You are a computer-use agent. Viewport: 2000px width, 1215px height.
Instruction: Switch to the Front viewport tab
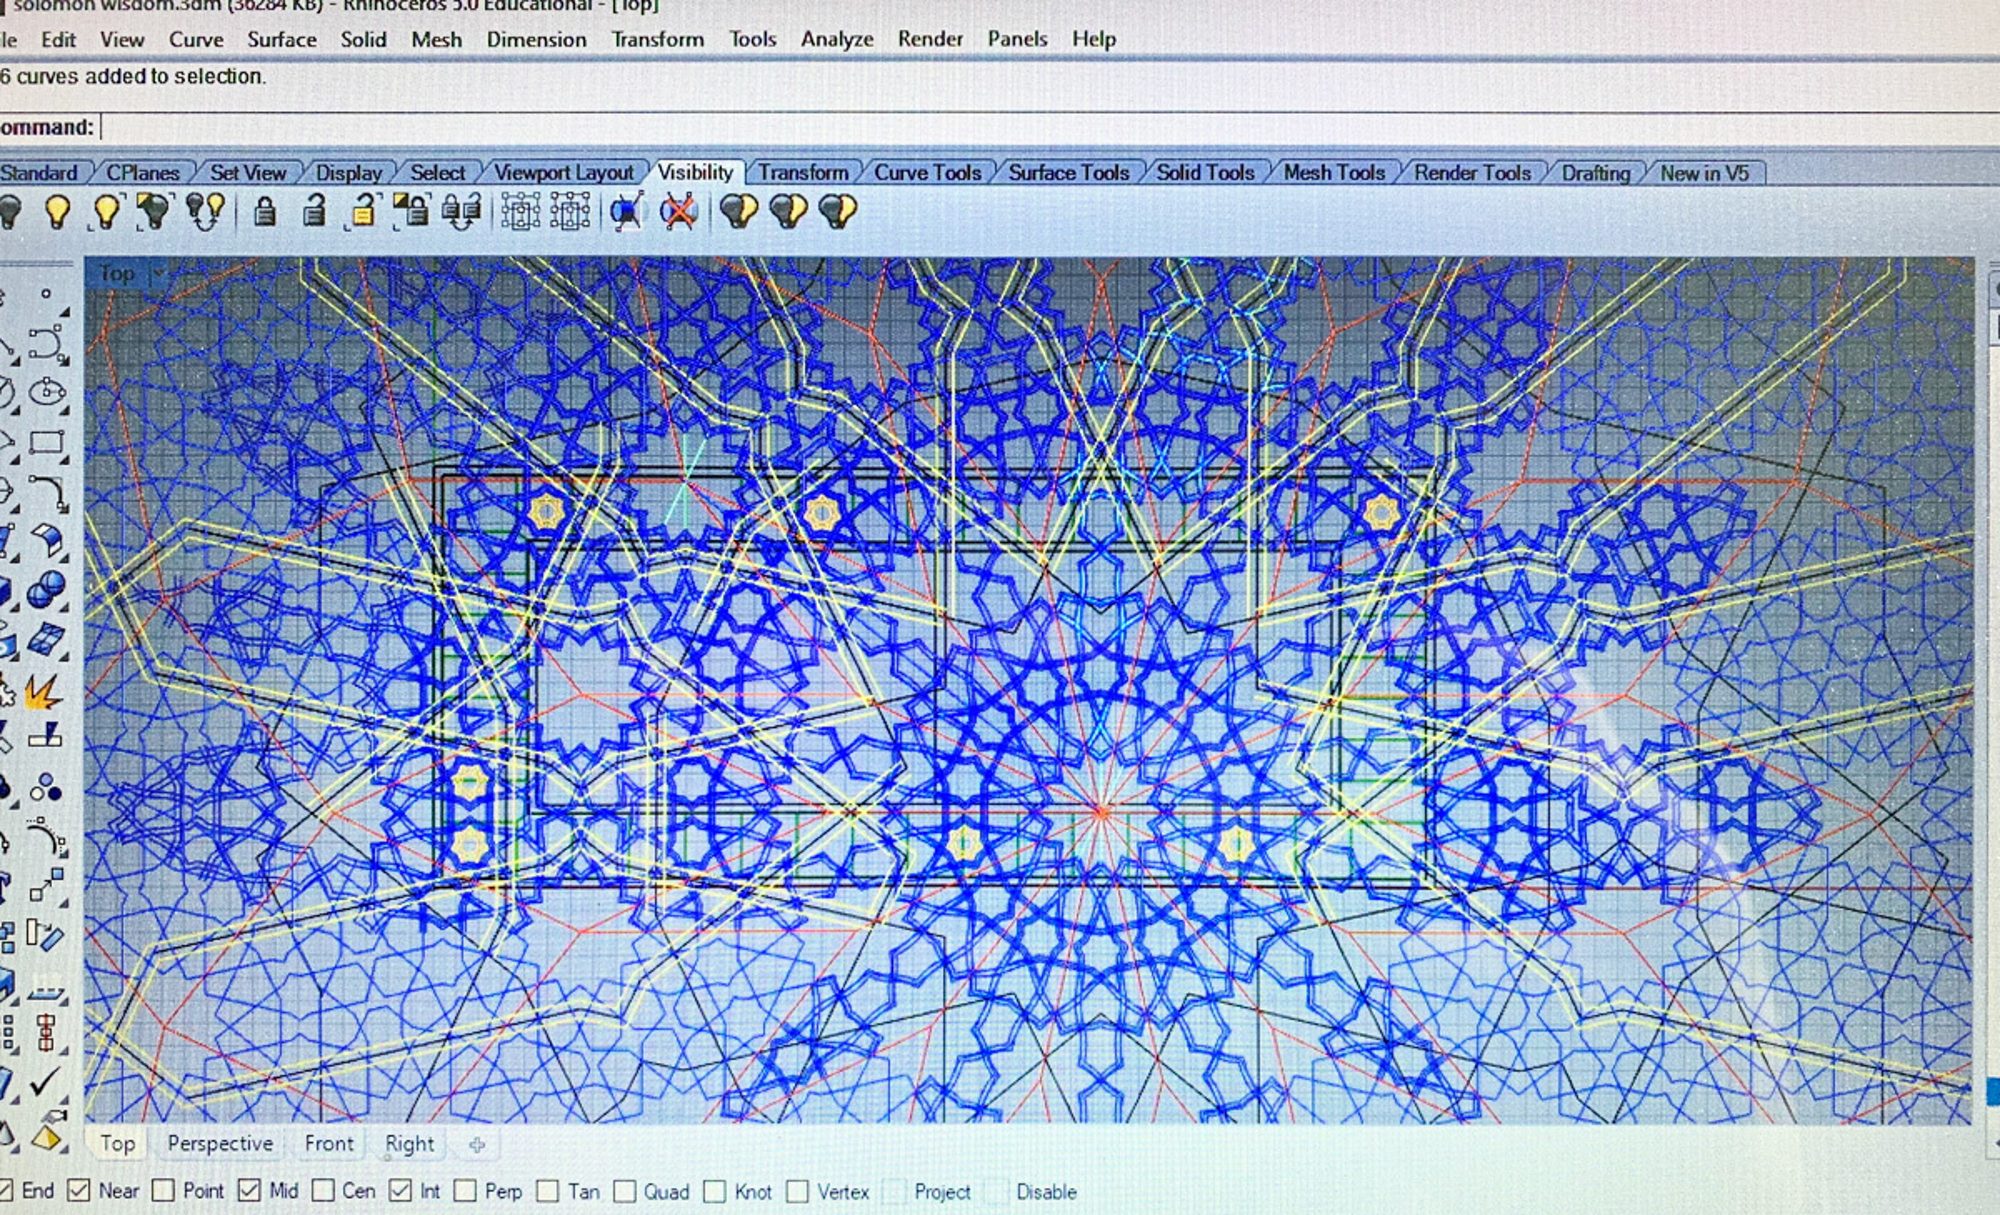(329, 1143)
